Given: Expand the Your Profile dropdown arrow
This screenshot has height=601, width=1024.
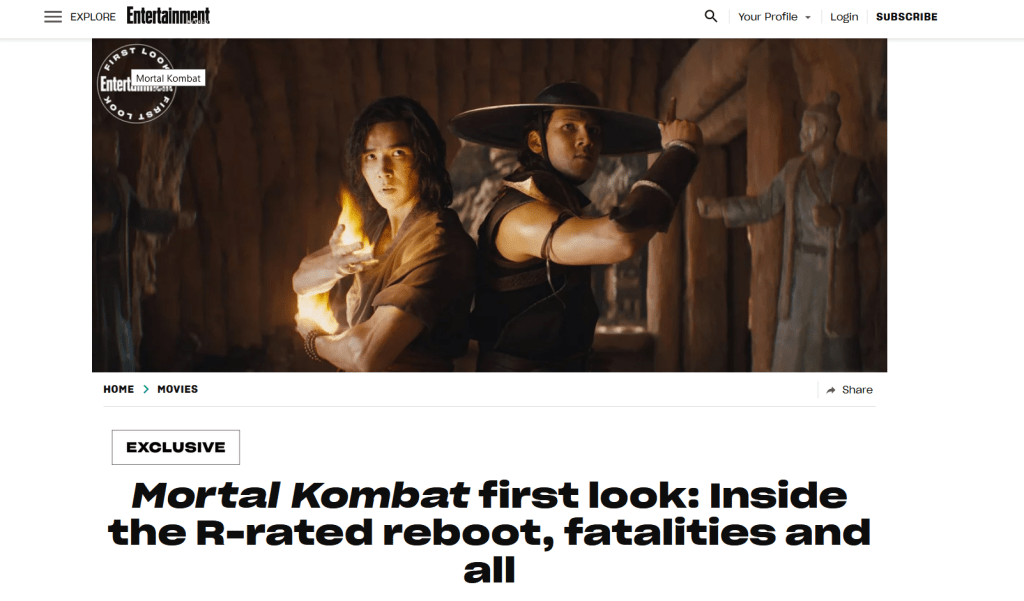Looking at the screenshot, I should click(808, 18).
